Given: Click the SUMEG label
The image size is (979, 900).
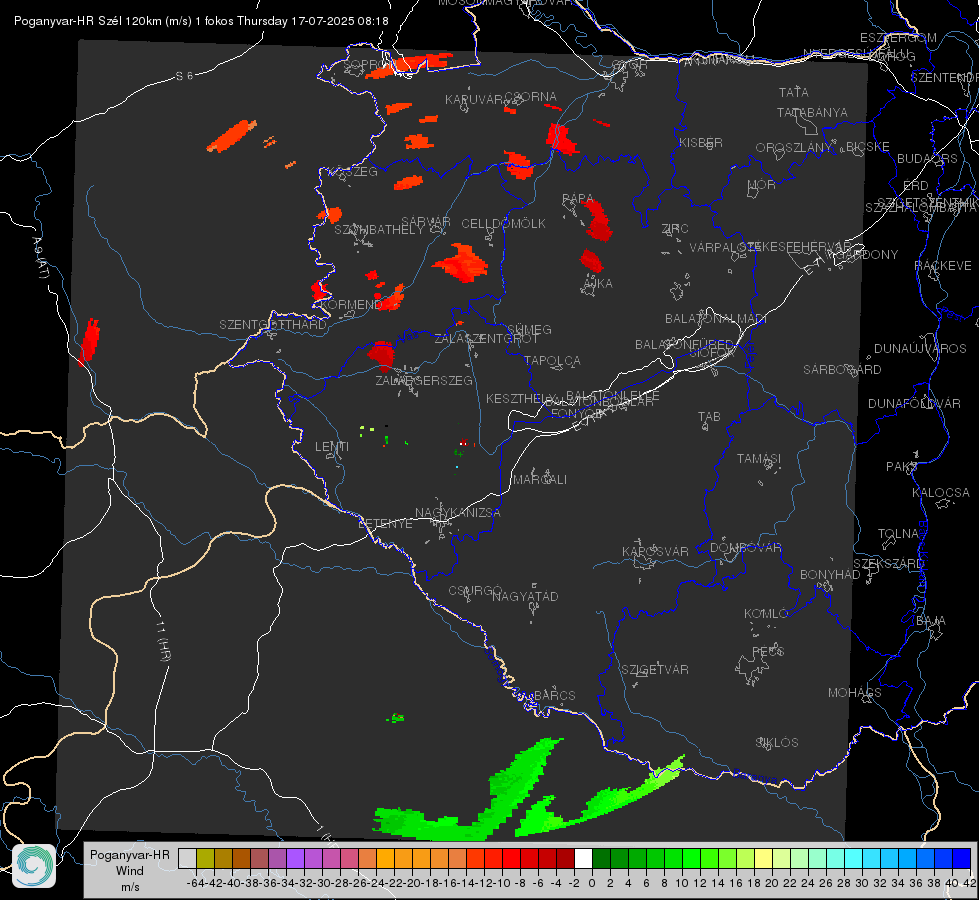Looking at the screenshot, I should click(529, 329).
